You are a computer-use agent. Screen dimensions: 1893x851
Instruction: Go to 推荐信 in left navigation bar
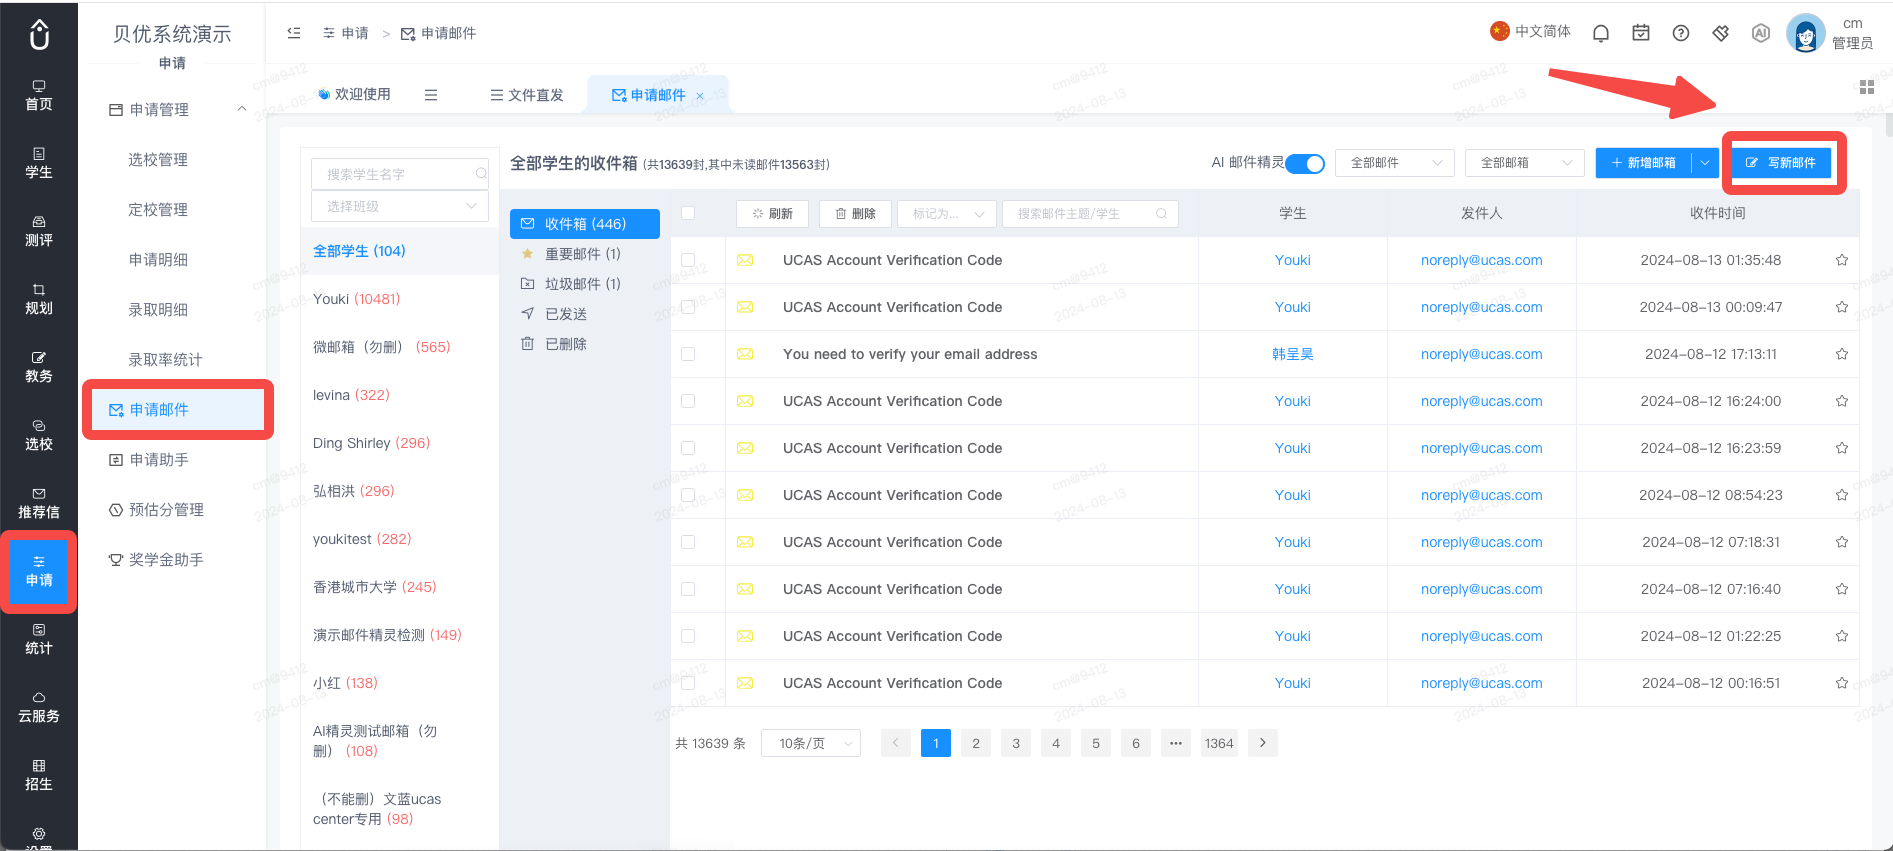[39, 503]
